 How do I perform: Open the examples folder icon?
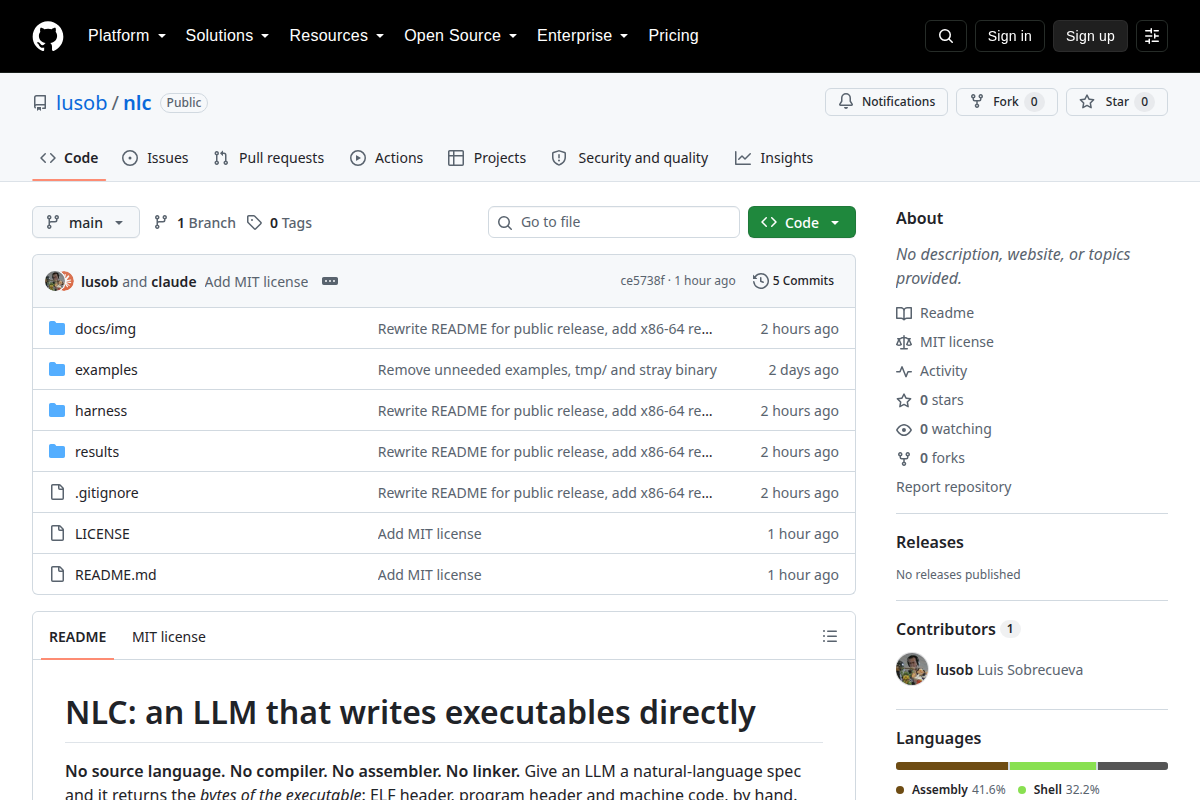[x=57, y=370]
